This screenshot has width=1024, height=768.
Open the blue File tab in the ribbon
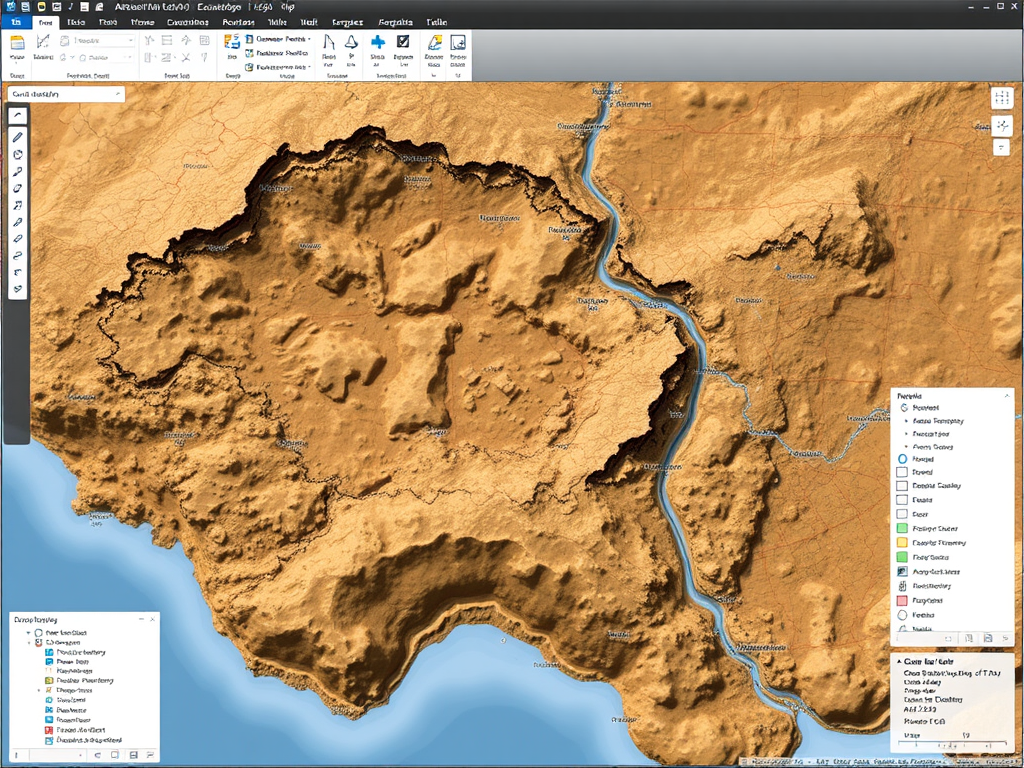(x=14, y=21)
